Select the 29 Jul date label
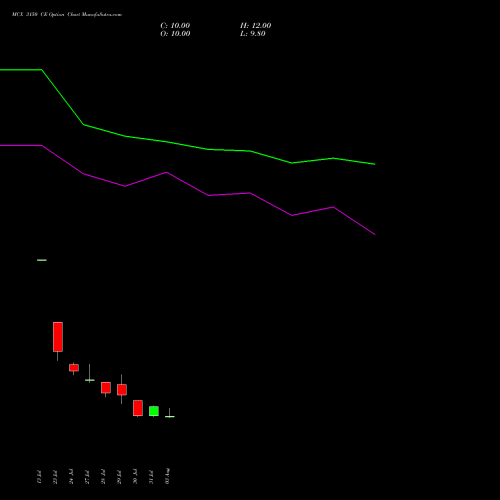Screen dimensions: 500x500 coord(119,477)
